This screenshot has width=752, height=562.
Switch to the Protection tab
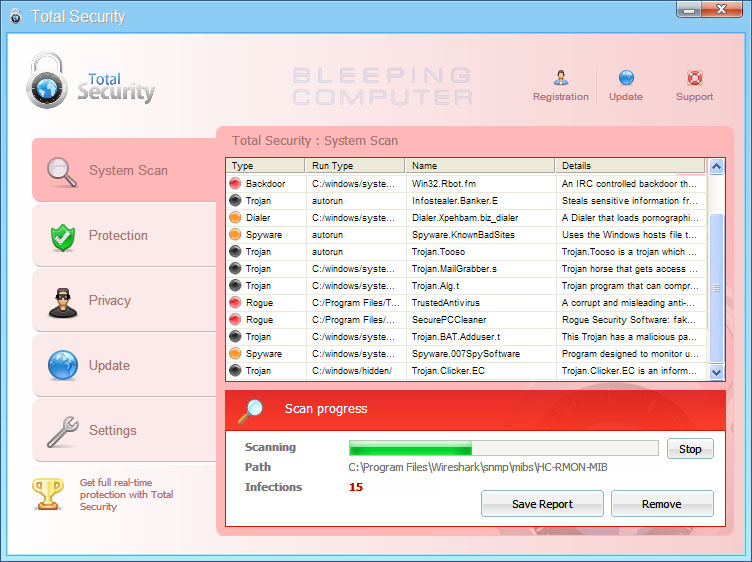124,235
